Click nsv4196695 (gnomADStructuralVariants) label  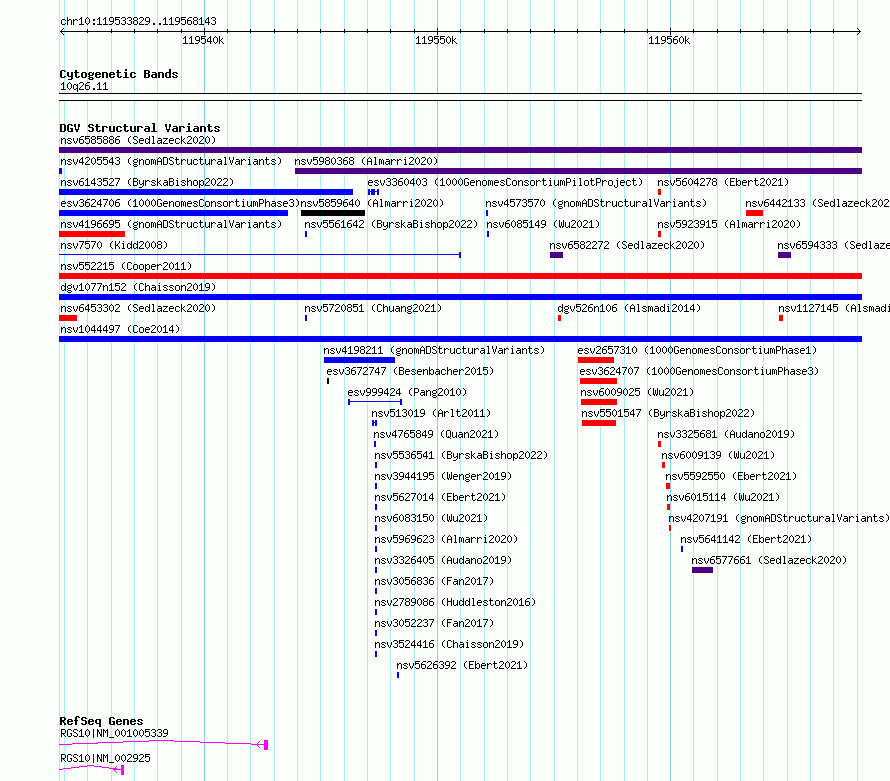pos(171,224)
